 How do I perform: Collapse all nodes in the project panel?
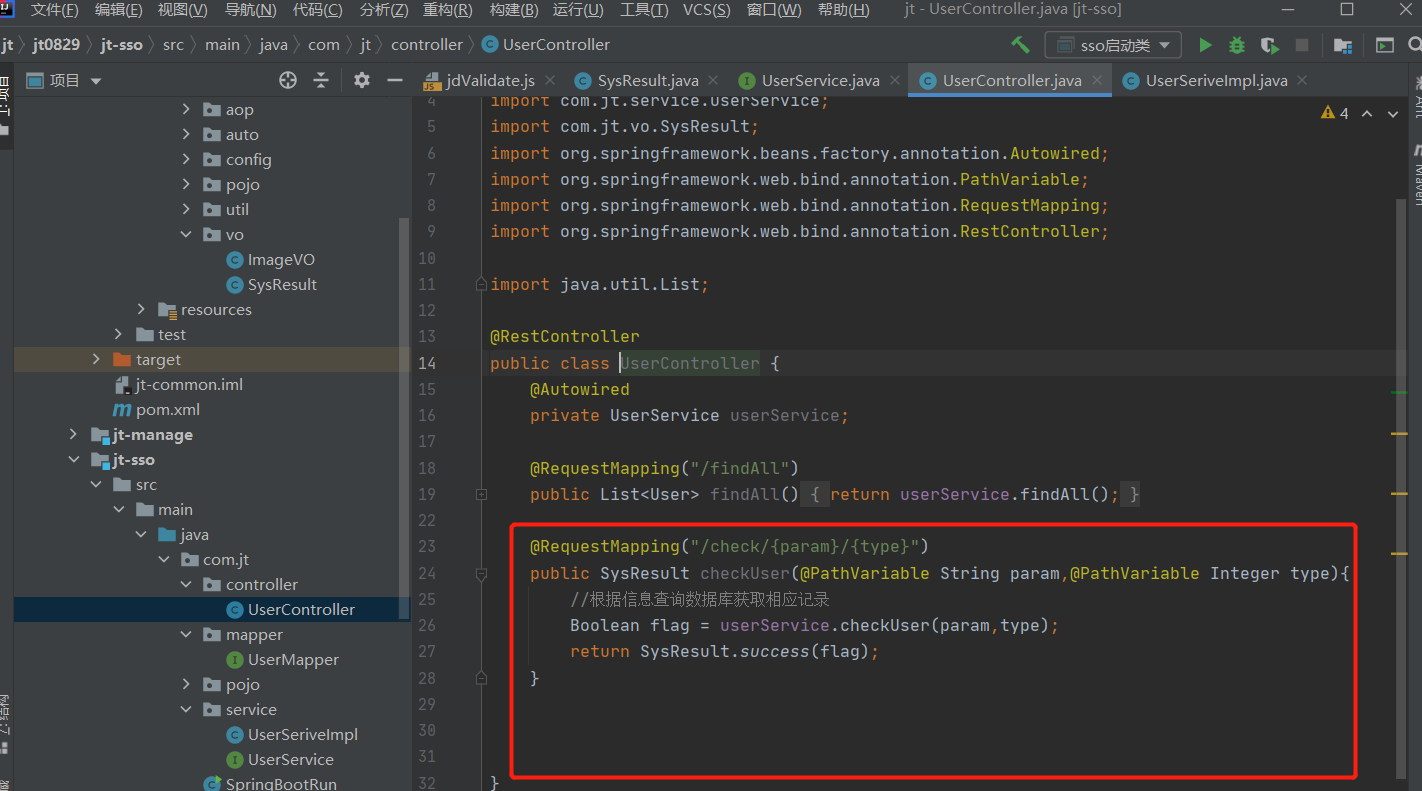[x=321, y=80]
